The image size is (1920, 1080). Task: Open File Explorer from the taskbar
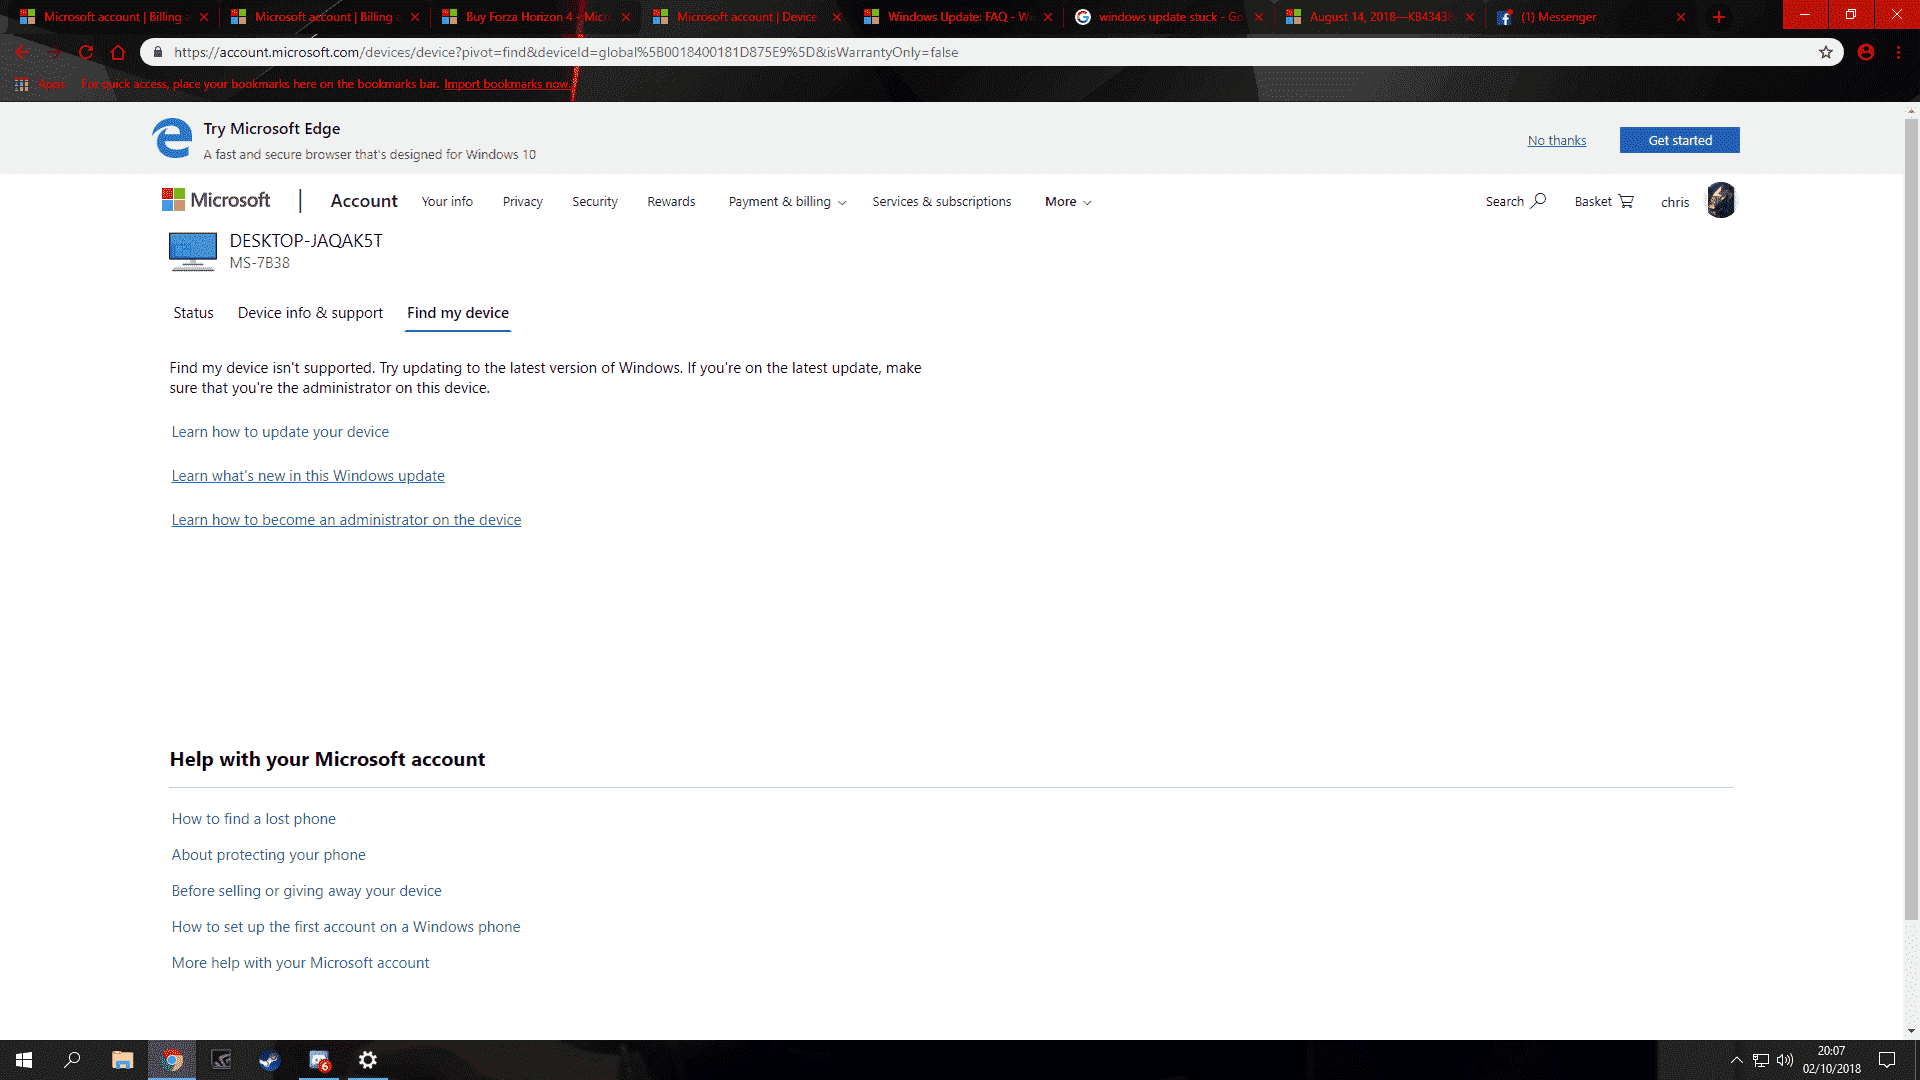(122, 1060)
